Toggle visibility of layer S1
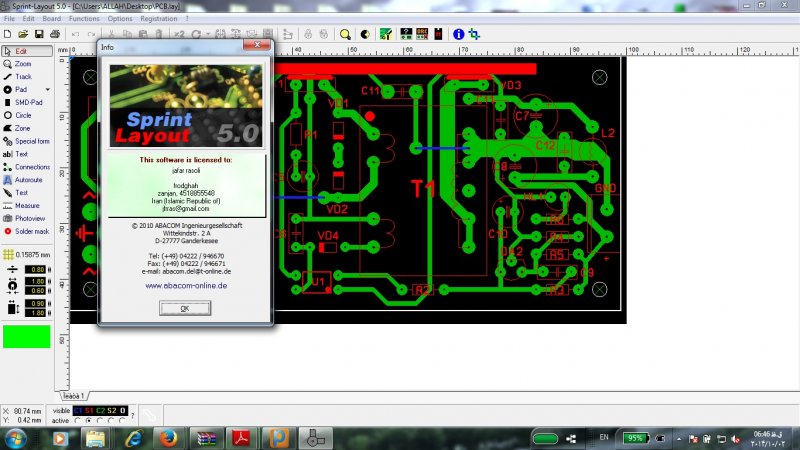800x450 pixels. [89, 410]
